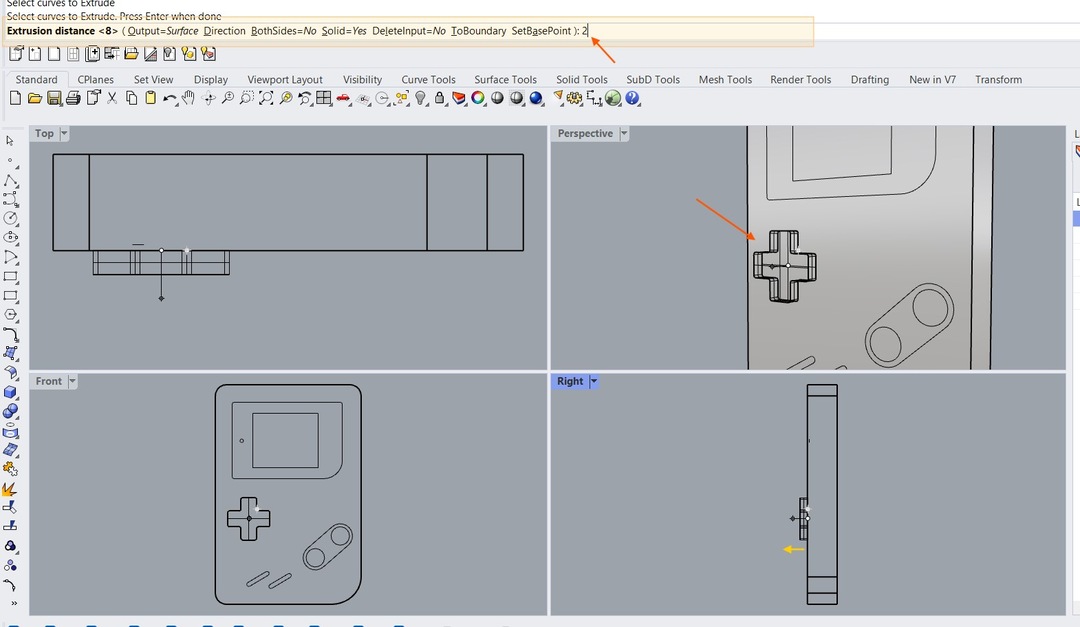Click the red car view icon
1080x627 pixels.
coord(343,99)
